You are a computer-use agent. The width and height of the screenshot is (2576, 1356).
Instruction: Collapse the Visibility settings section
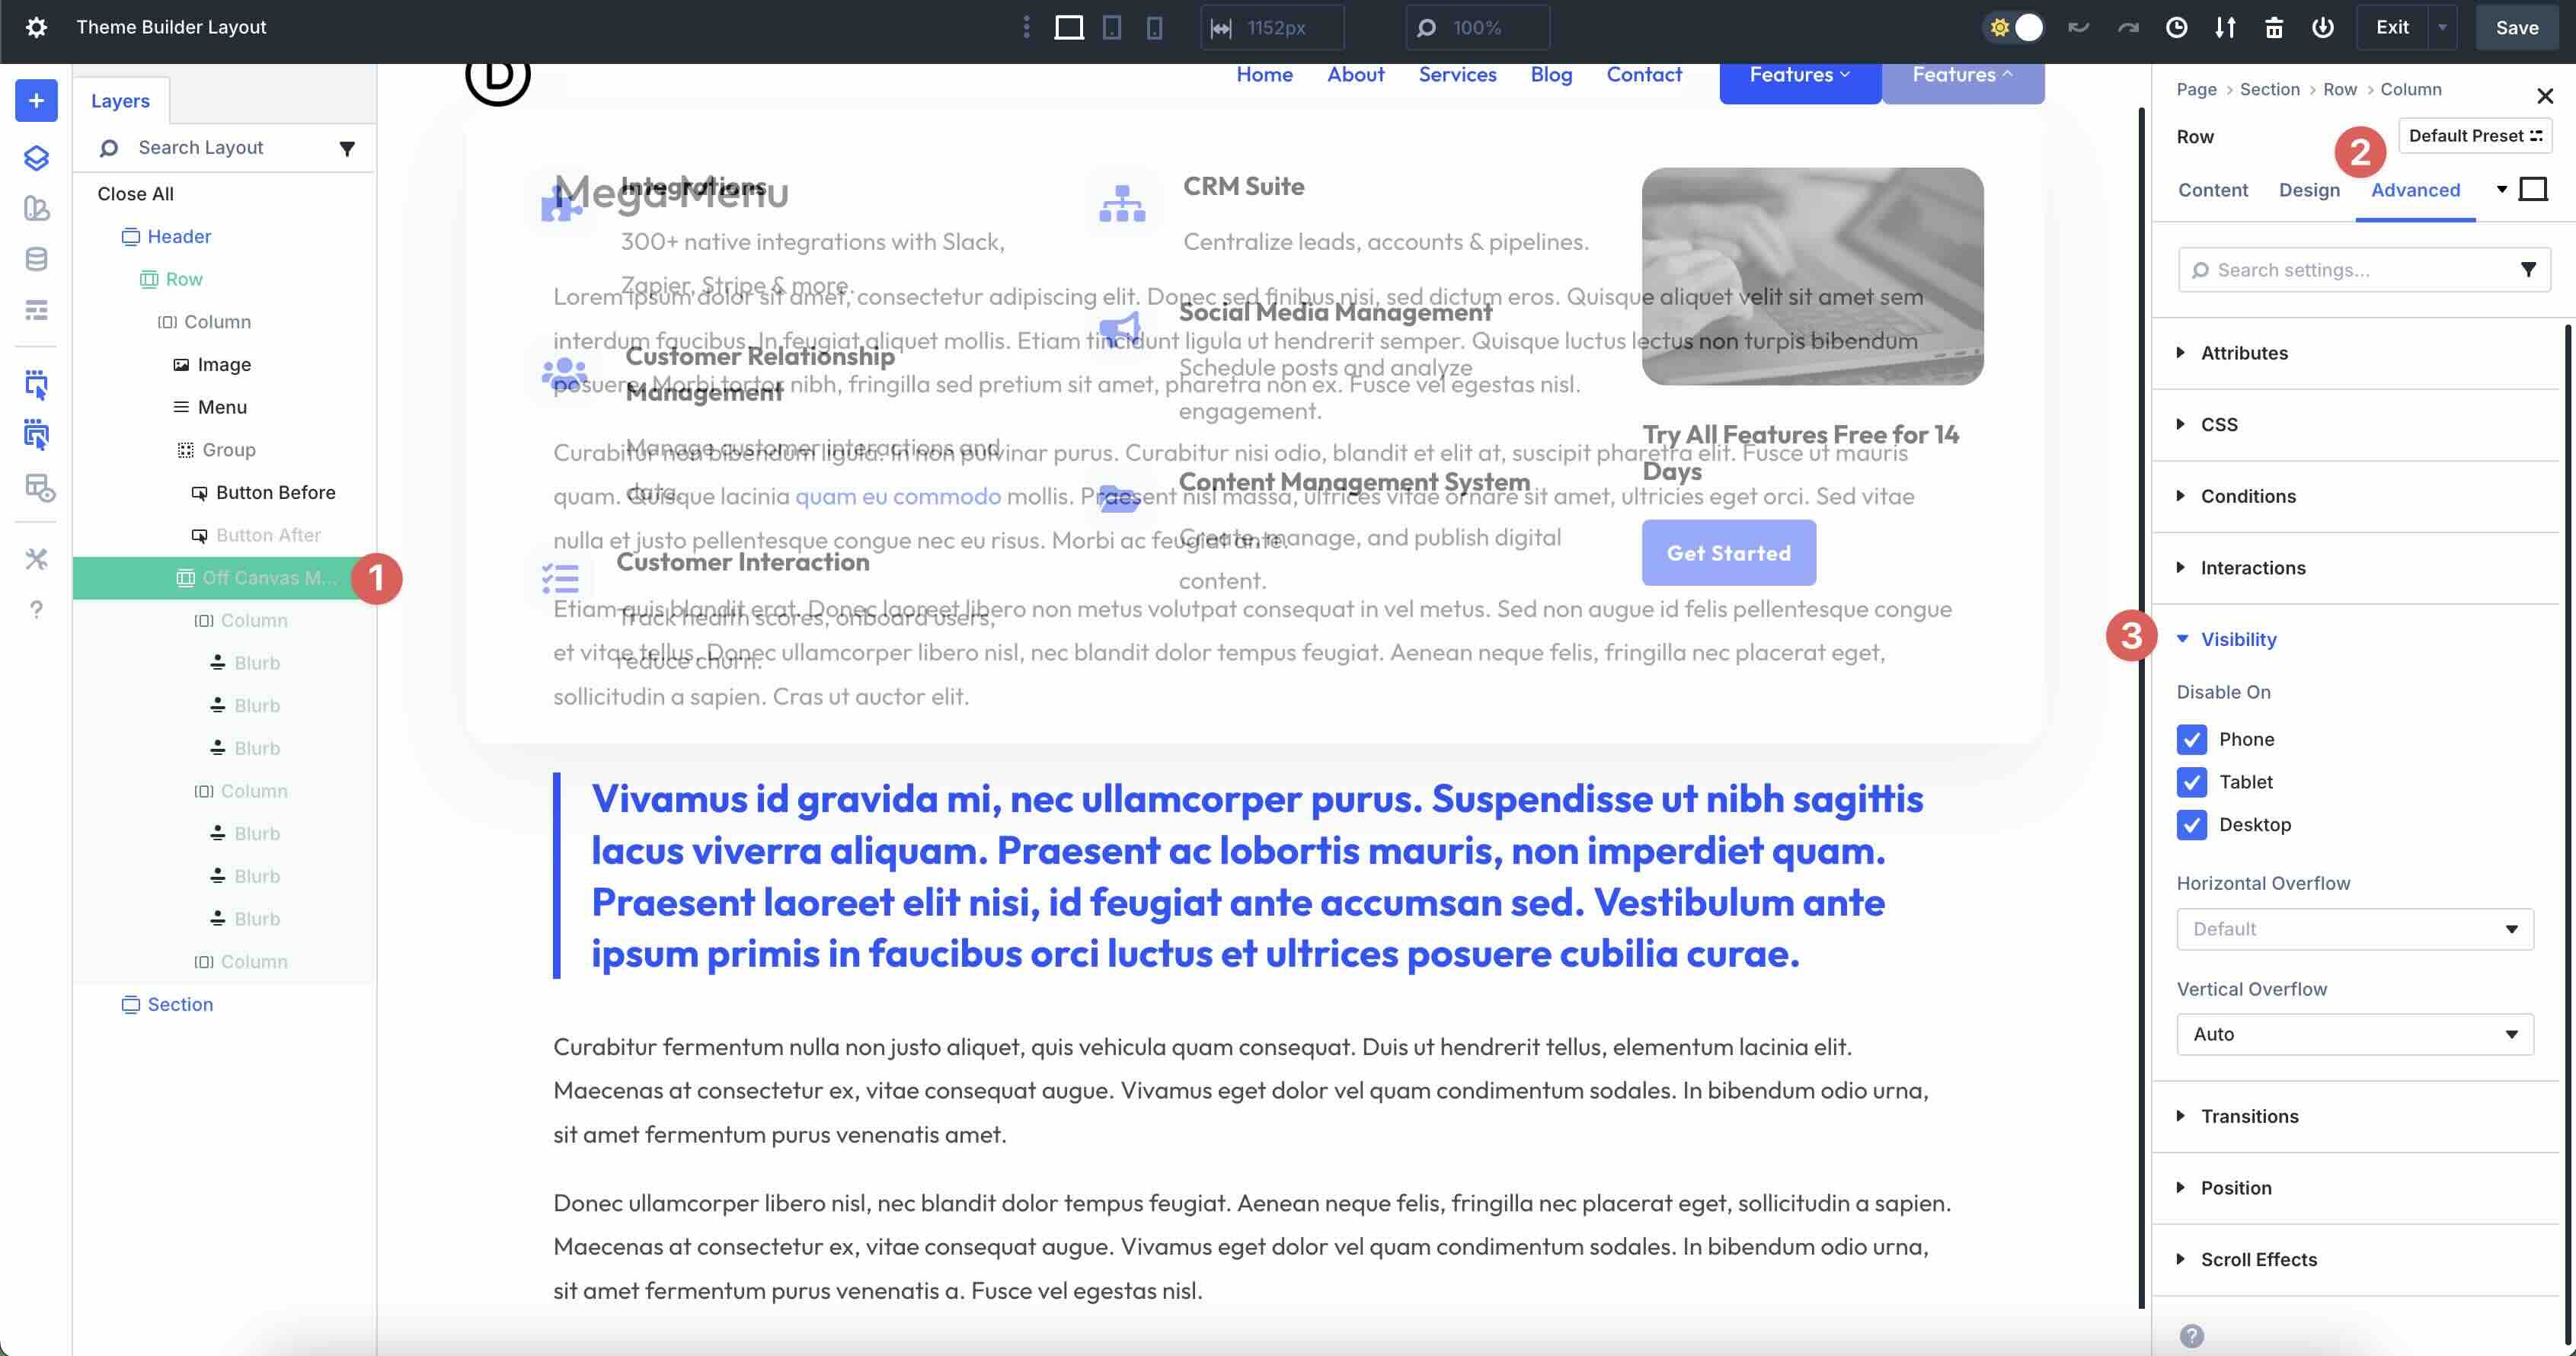point(2240,639)
